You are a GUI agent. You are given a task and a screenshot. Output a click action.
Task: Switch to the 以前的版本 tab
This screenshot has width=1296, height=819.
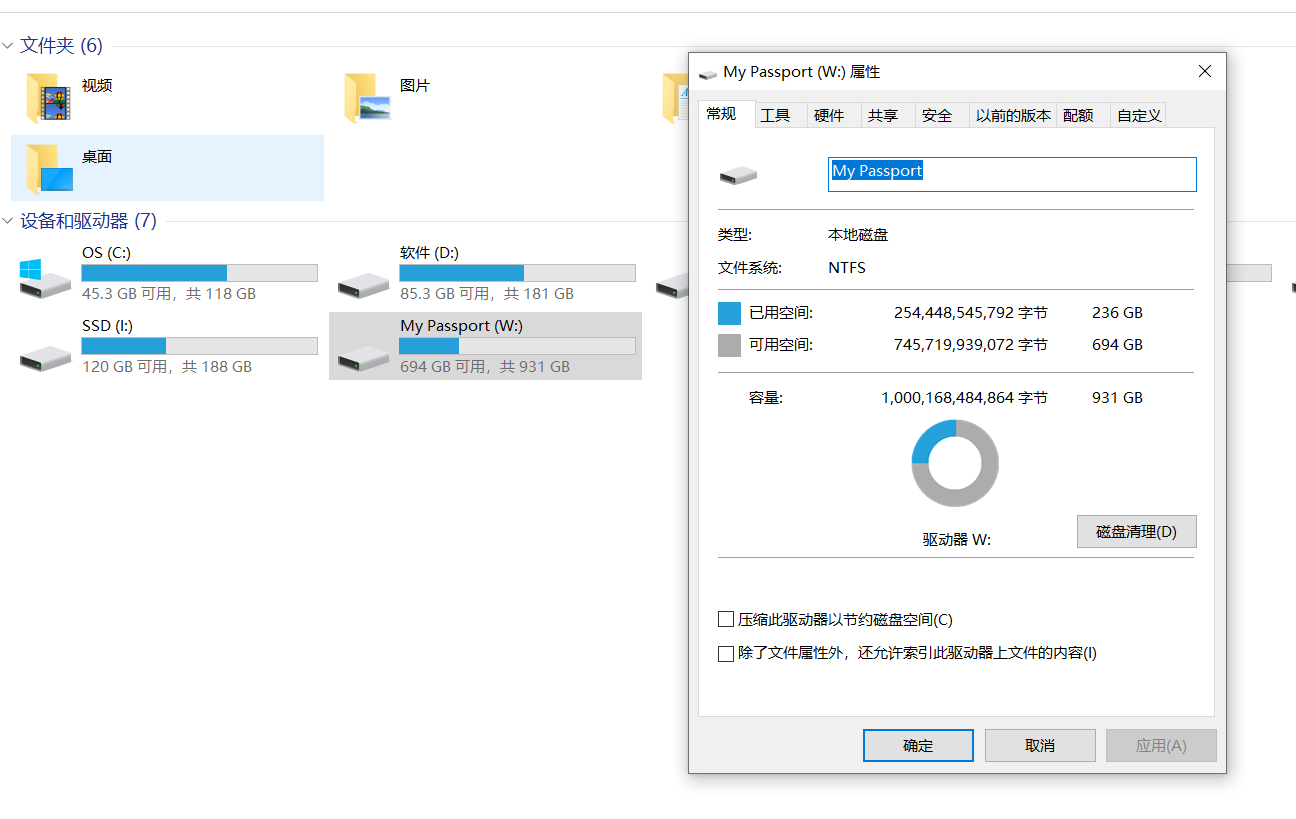1013,116
